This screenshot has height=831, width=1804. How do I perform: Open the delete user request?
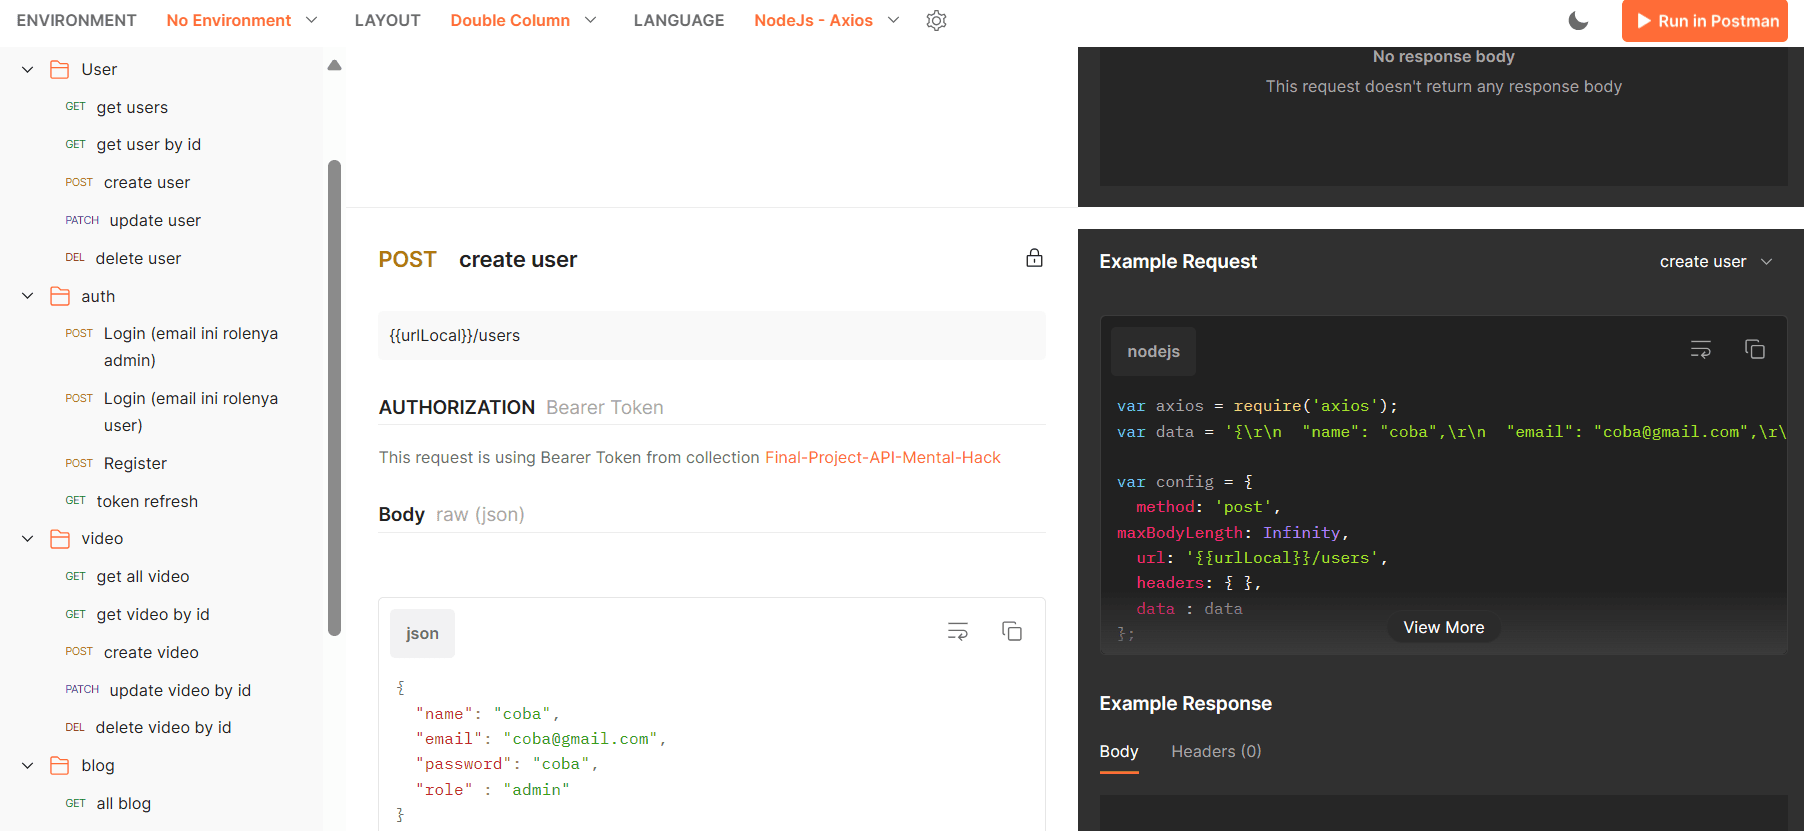[138, 258]
